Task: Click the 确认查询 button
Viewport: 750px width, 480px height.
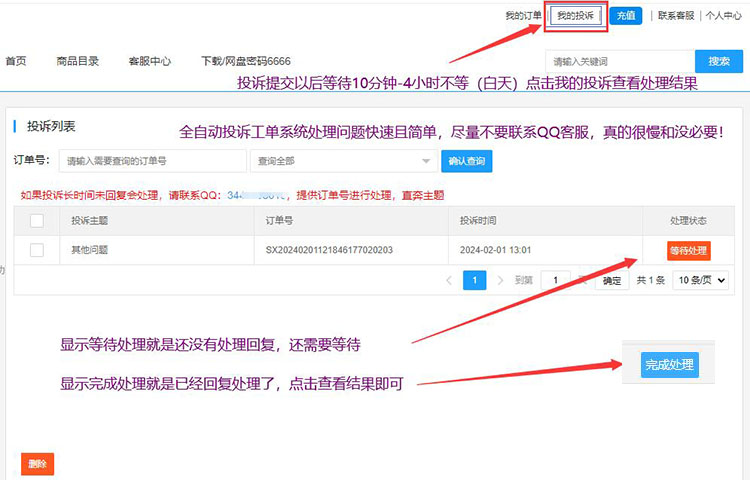Action: [x=466, y=160]
